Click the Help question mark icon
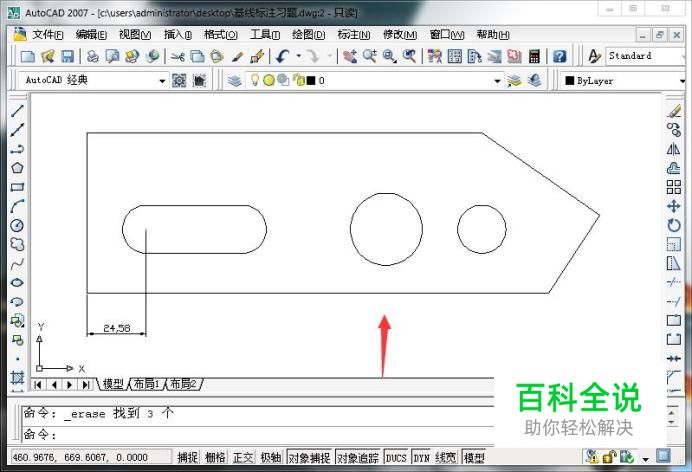 click(x=559, y=56)
